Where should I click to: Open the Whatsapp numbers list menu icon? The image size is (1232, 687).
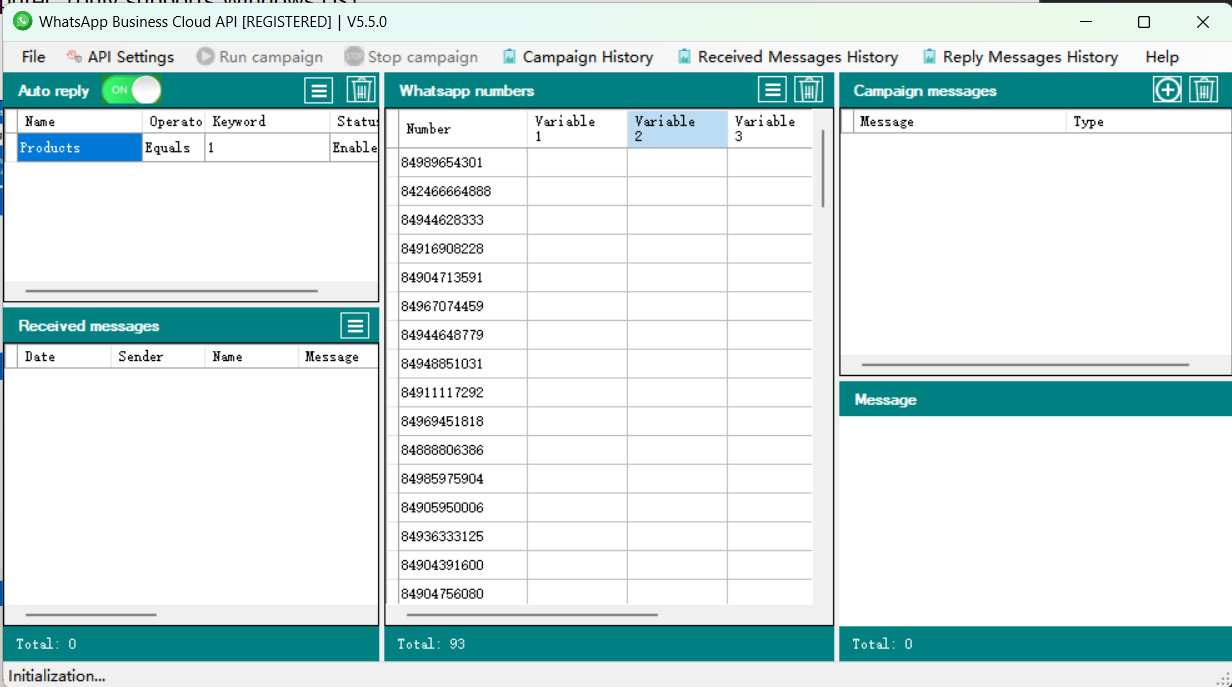[772, 91]
